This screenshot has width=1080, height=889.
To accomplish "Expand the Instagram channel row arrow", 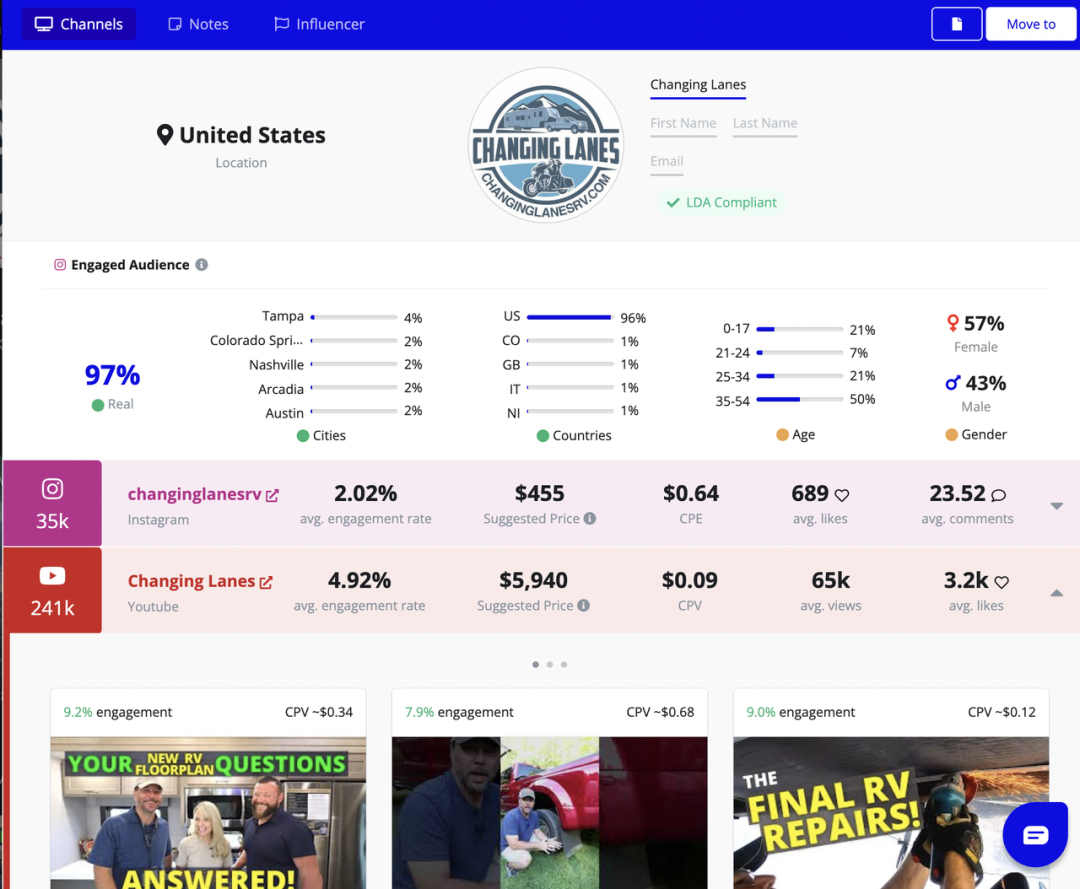I will point(1057,506).
